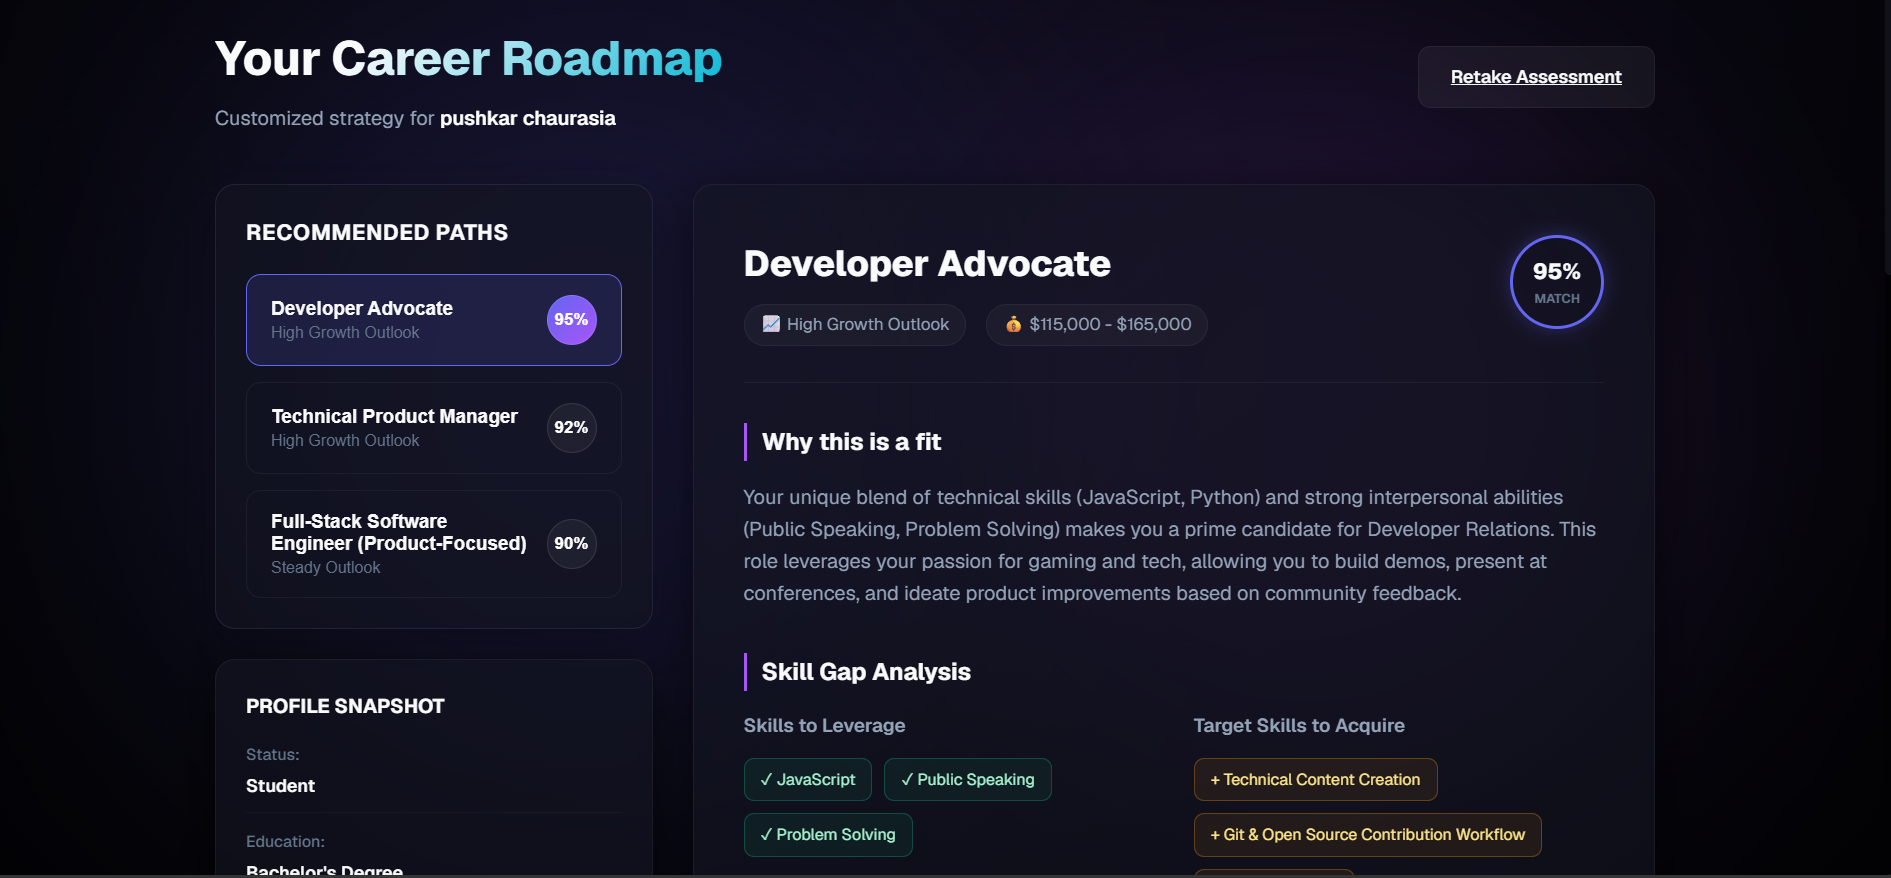Click the Retake Assessment button
The image size is (1891, 878).
[x=1535, y=77]
